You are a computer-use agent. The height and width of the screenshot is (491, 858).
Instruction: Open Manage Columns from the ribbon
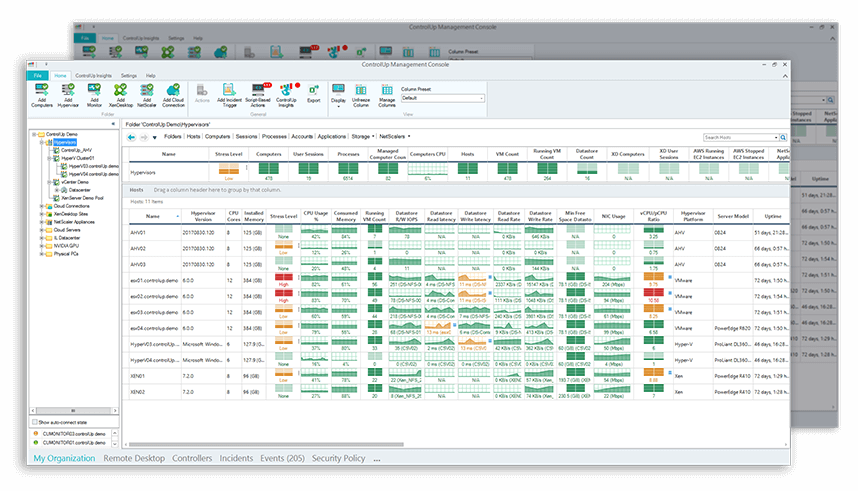[387, 95]
